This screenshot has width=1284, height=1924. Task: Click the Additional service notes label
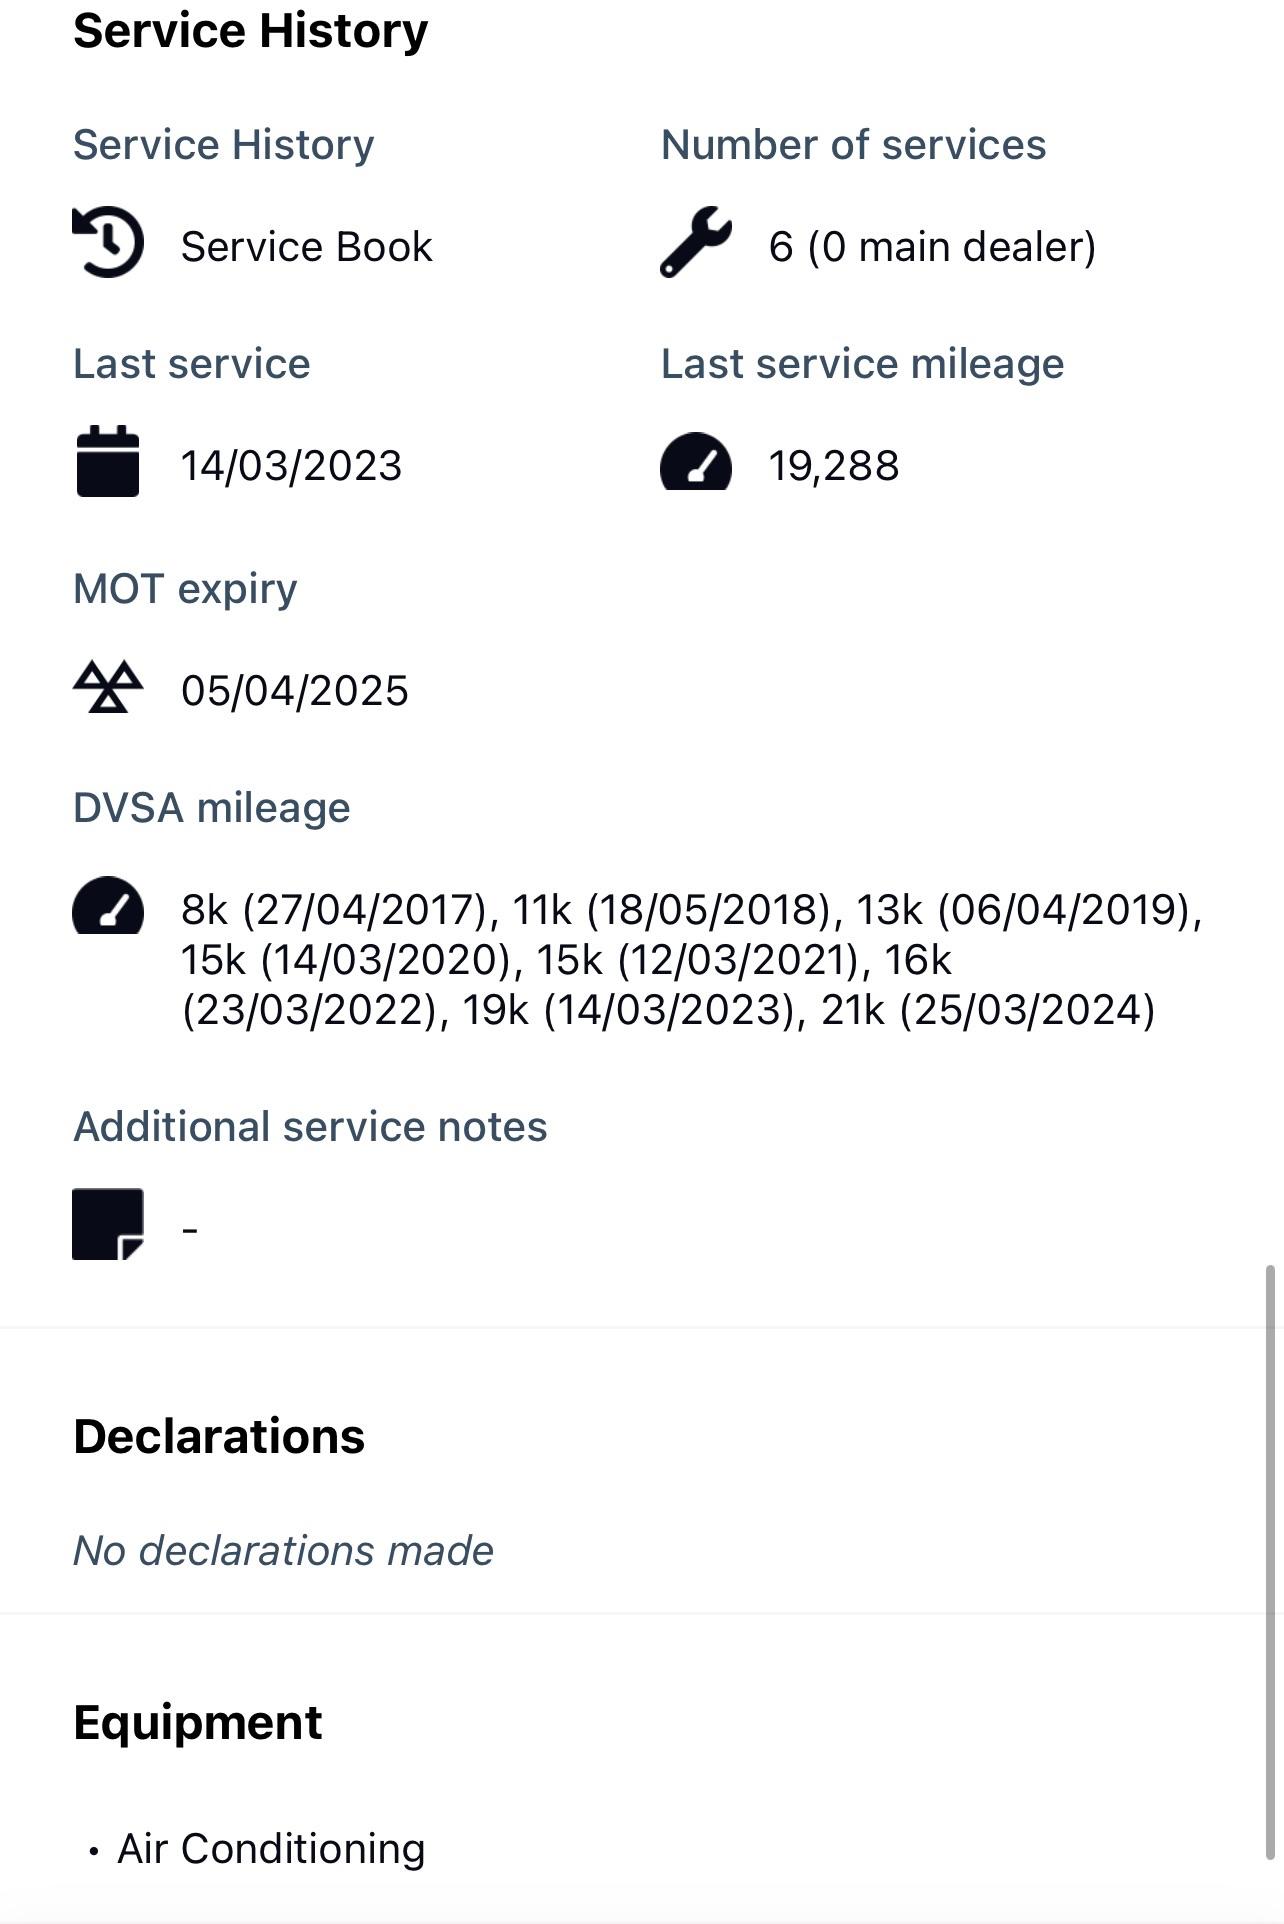[x=310, y=1127]
